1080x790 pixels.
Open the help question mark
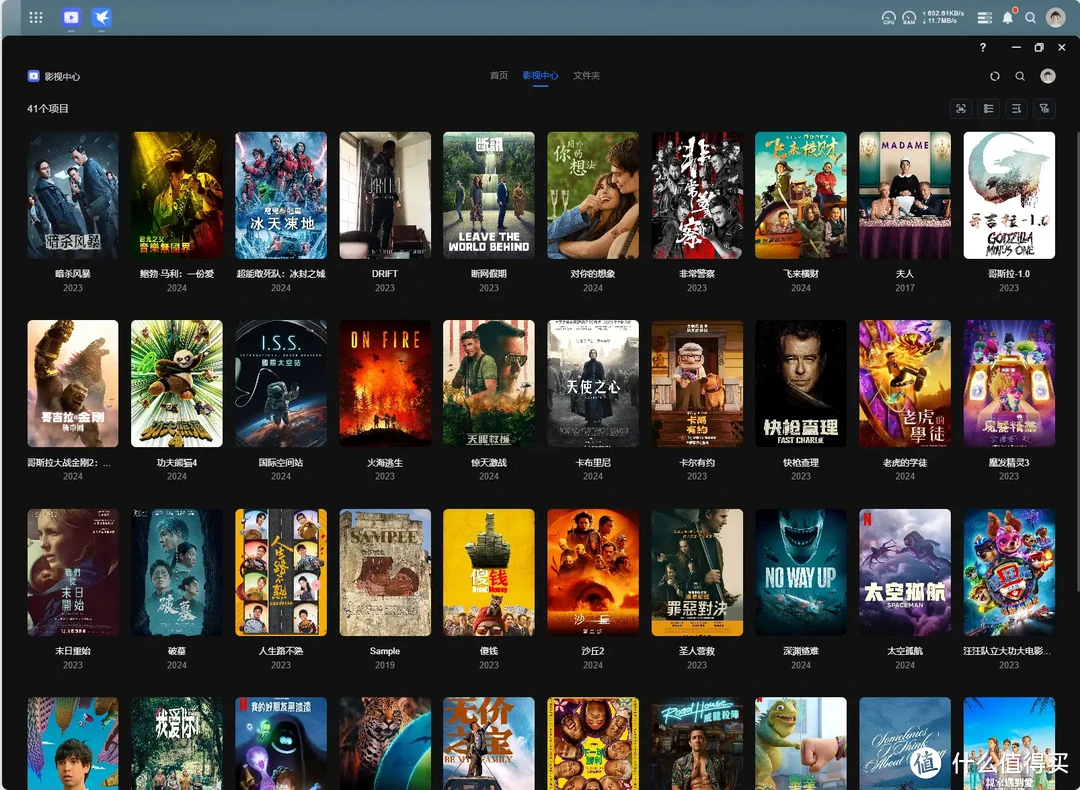coord(983,48)
